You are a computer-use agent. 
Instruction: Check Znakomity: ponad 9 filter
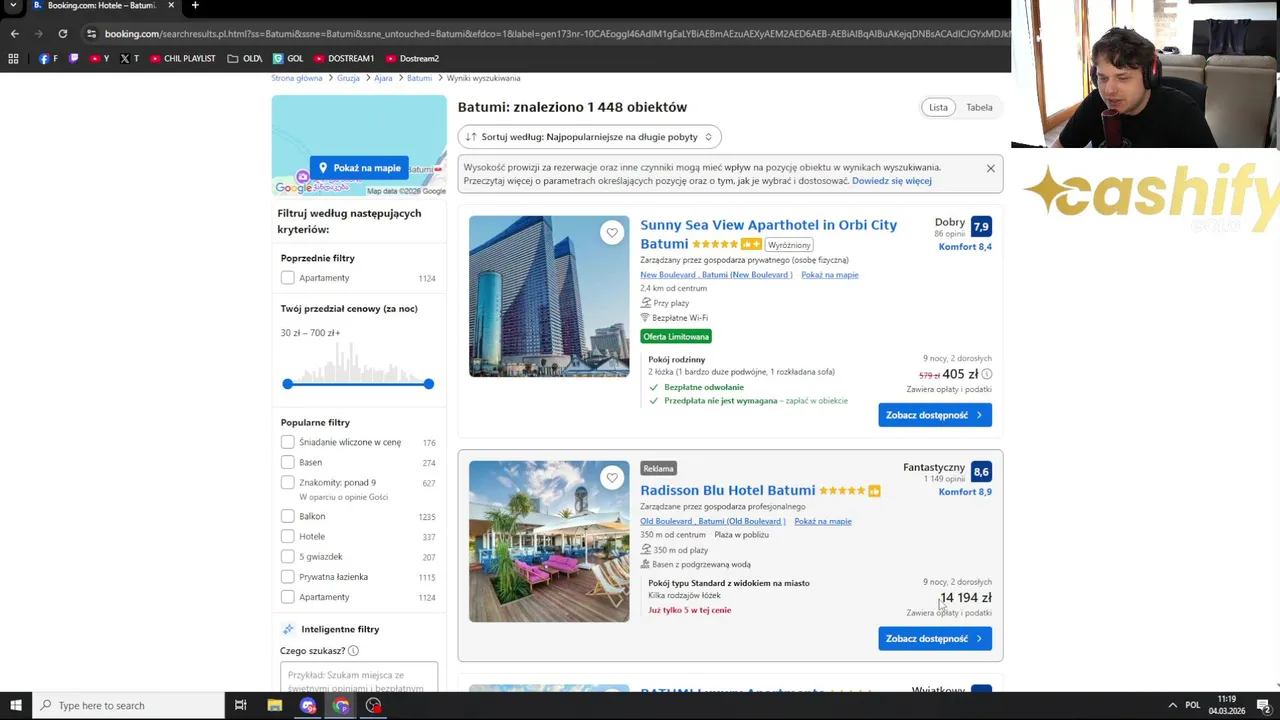288,482
